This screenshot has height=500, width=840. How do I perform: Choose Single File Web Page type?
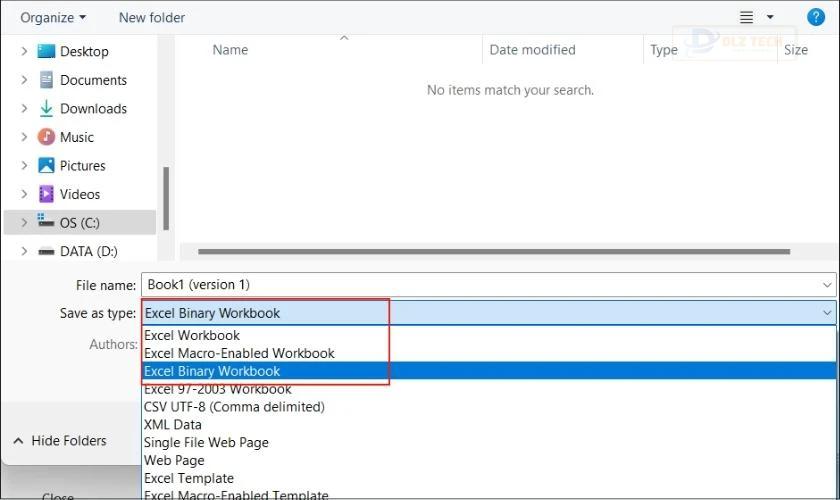489,442
